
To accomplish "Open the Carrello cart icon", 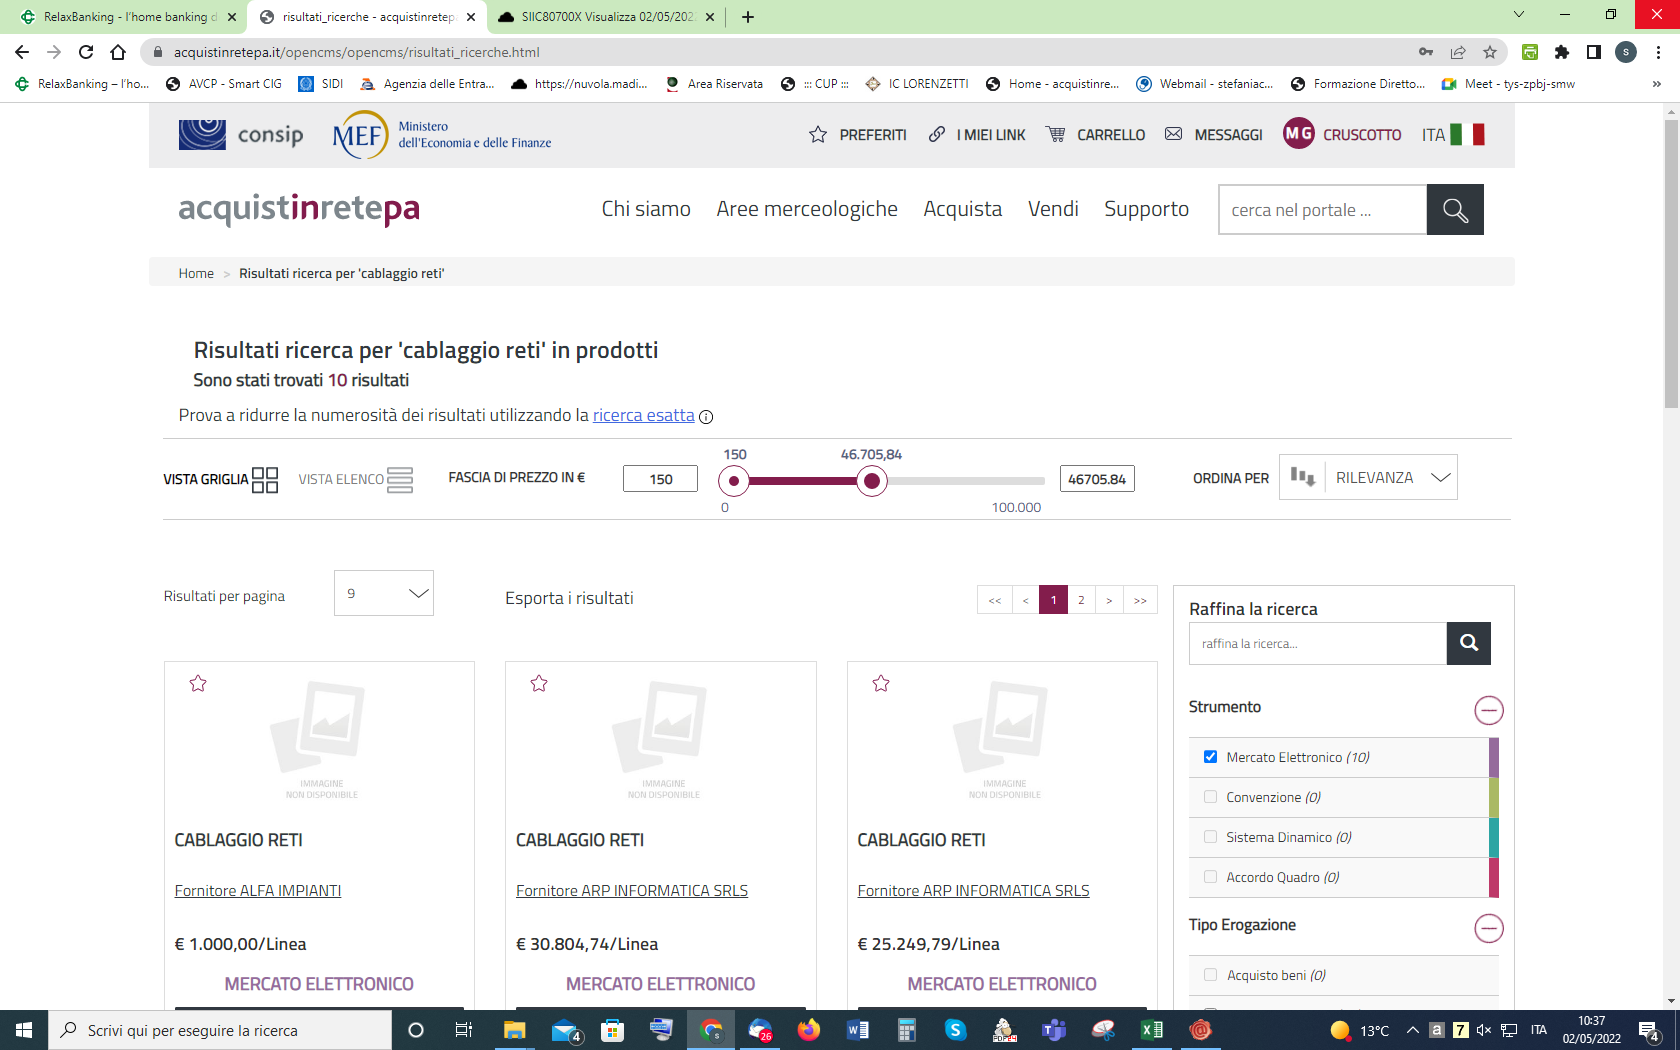I will tap(1056, 134).
